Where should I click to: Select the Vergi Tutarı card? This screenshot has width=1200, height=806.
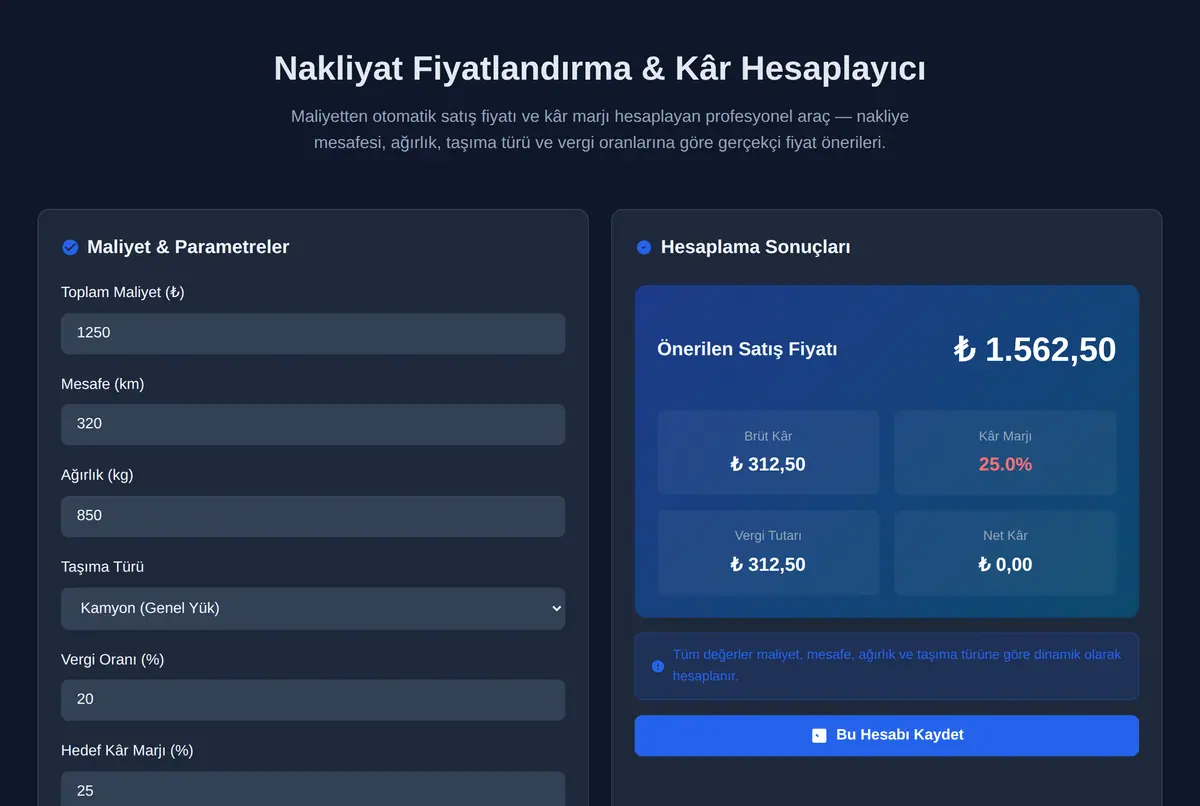[768, 553]
